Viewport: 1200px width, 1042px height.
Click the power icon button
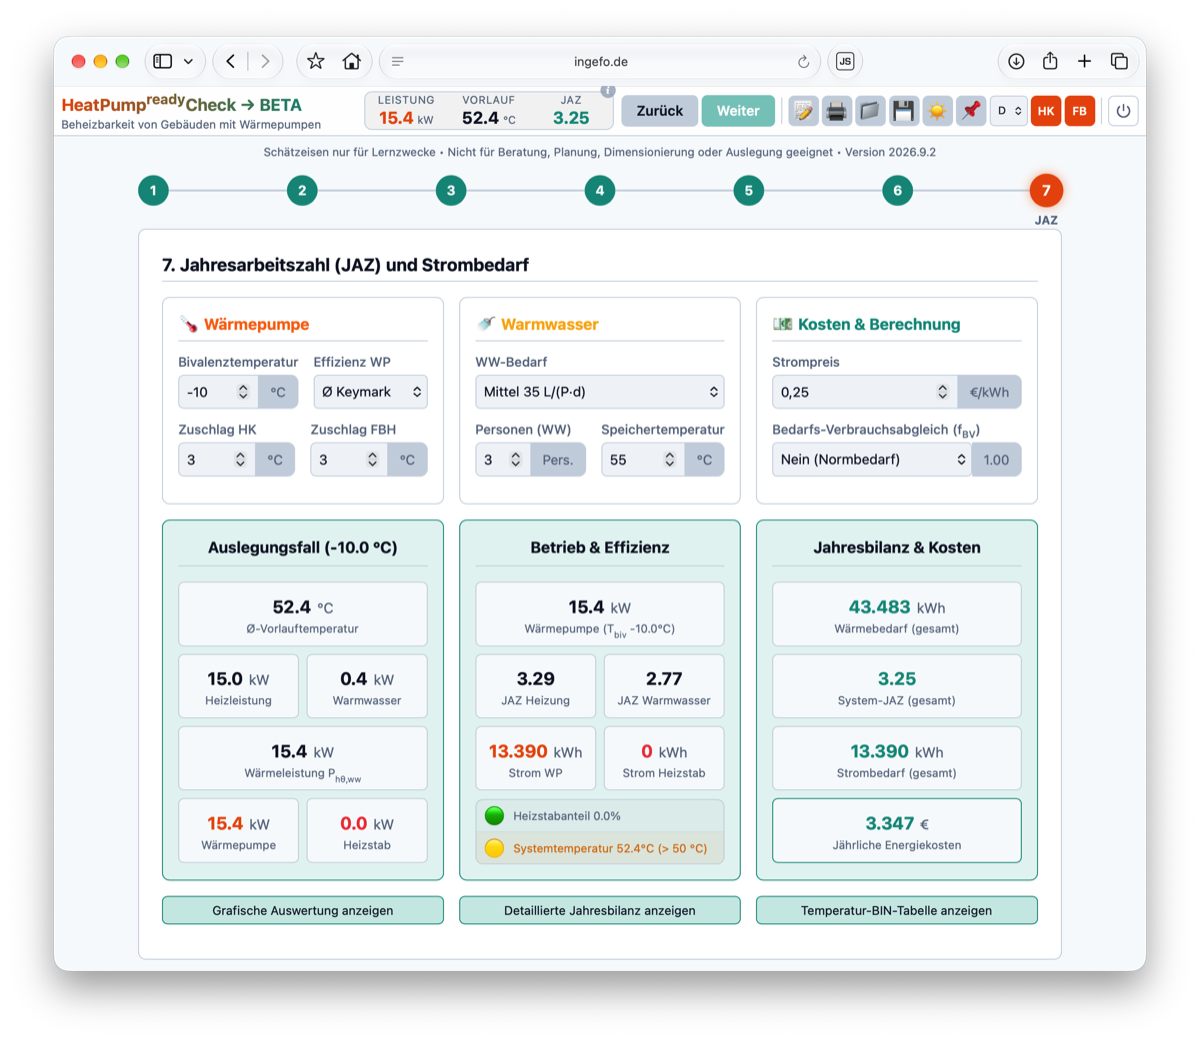[x=1123, y=111]
